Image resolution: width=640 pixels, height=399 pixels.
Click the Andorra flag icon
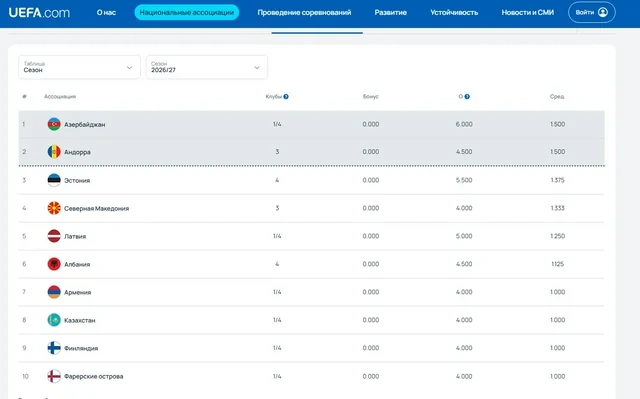tap(54, 152)
